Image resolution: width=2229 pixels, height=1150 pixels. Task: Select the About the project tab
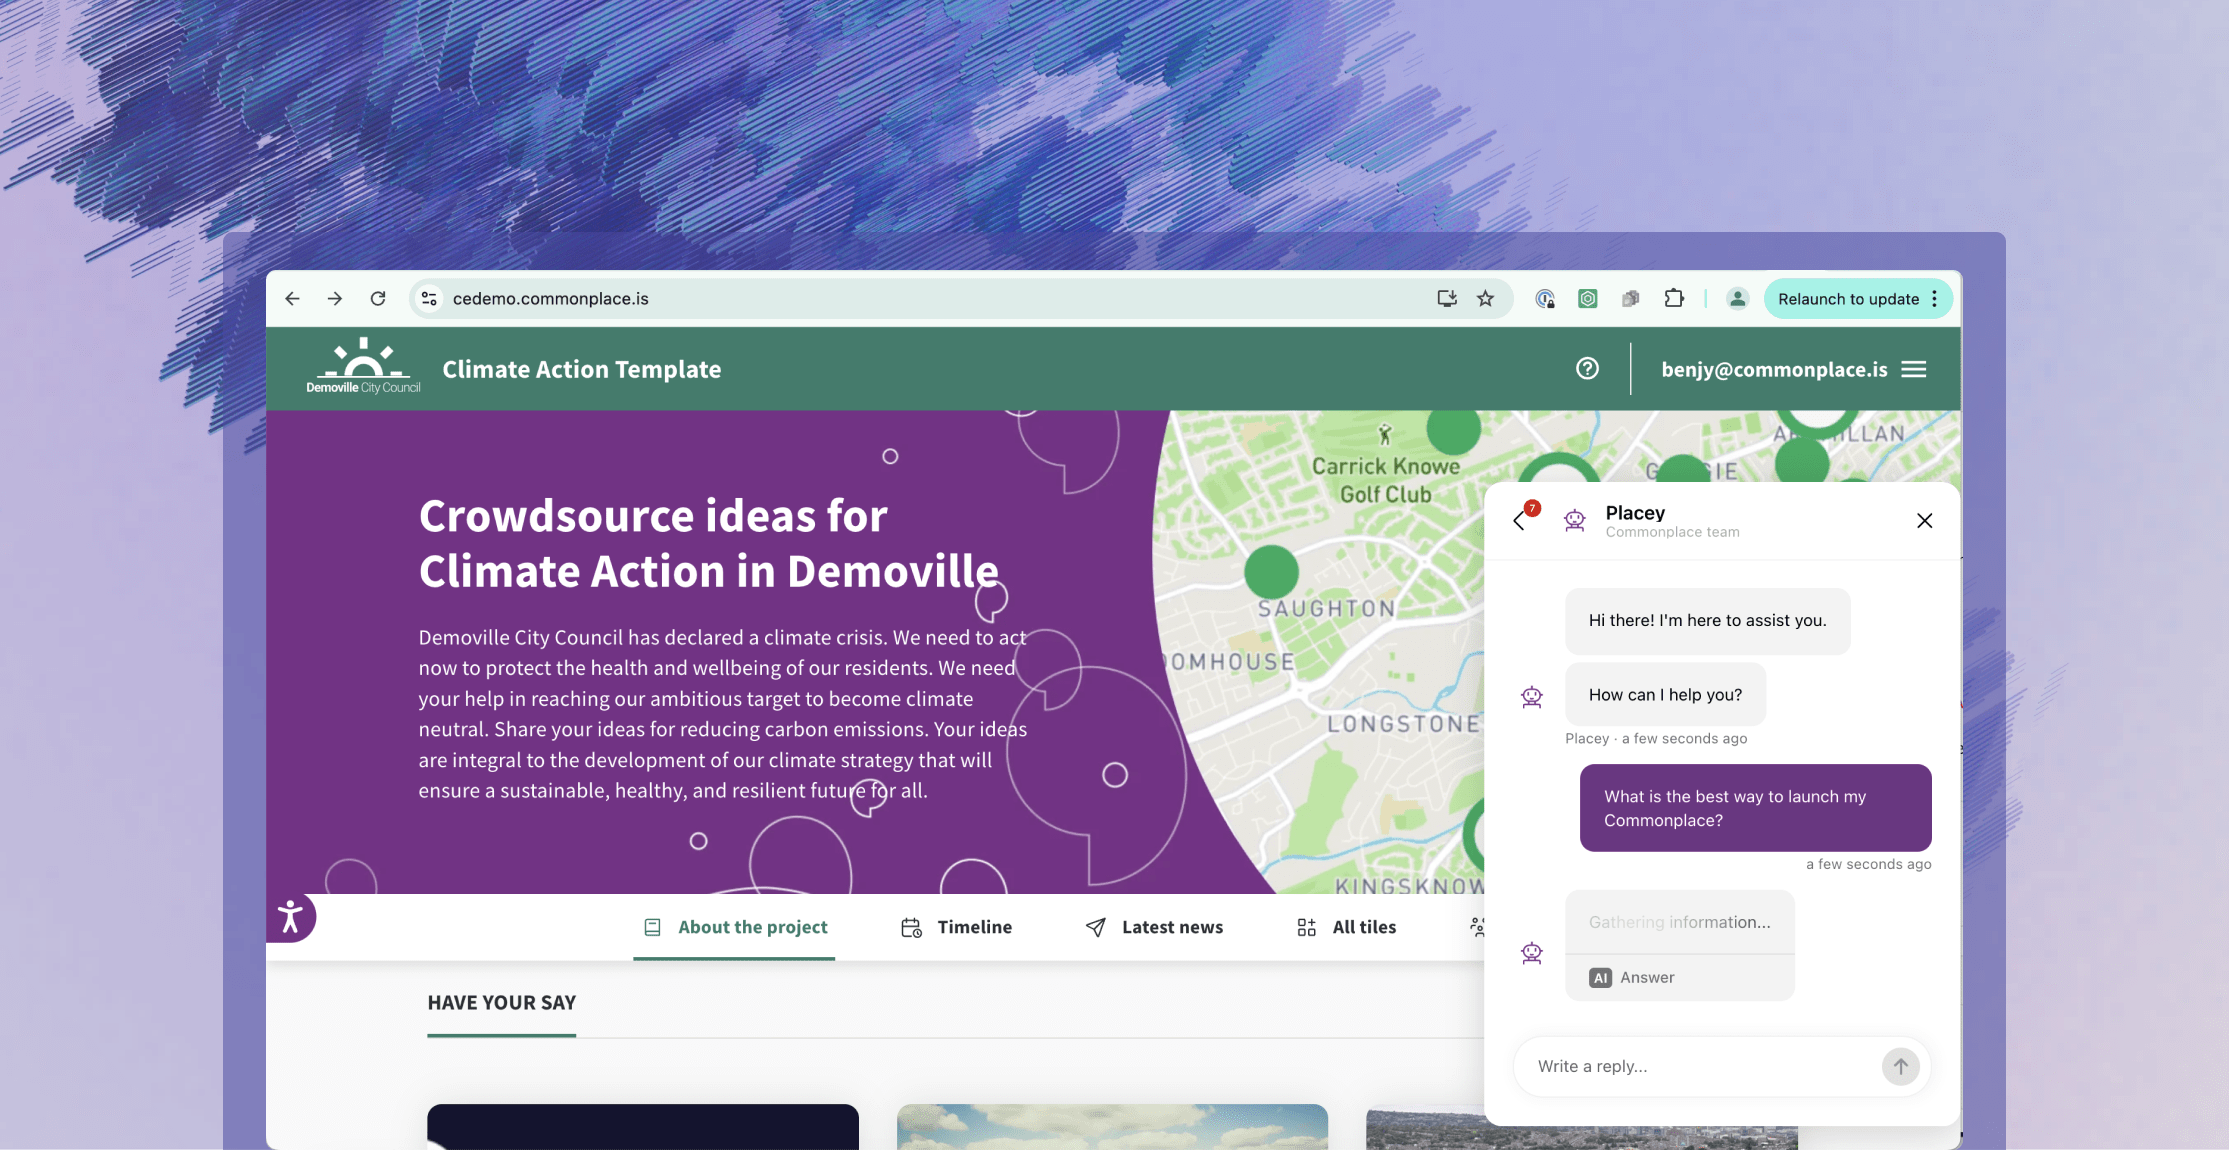click(x=735, y=927)
